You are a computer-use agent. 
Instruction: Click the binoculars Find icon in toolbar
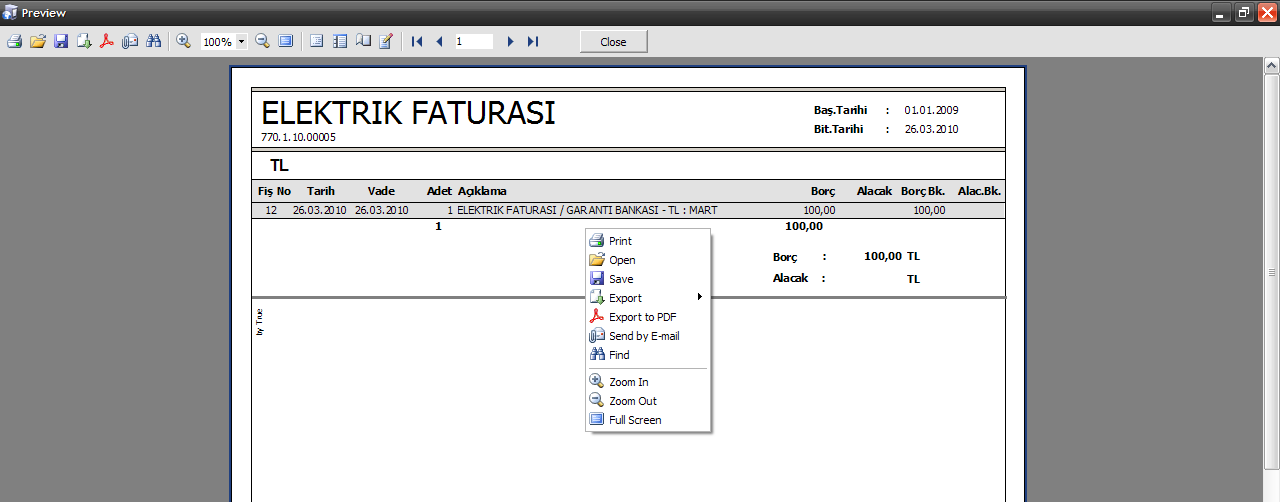(154, 42)
